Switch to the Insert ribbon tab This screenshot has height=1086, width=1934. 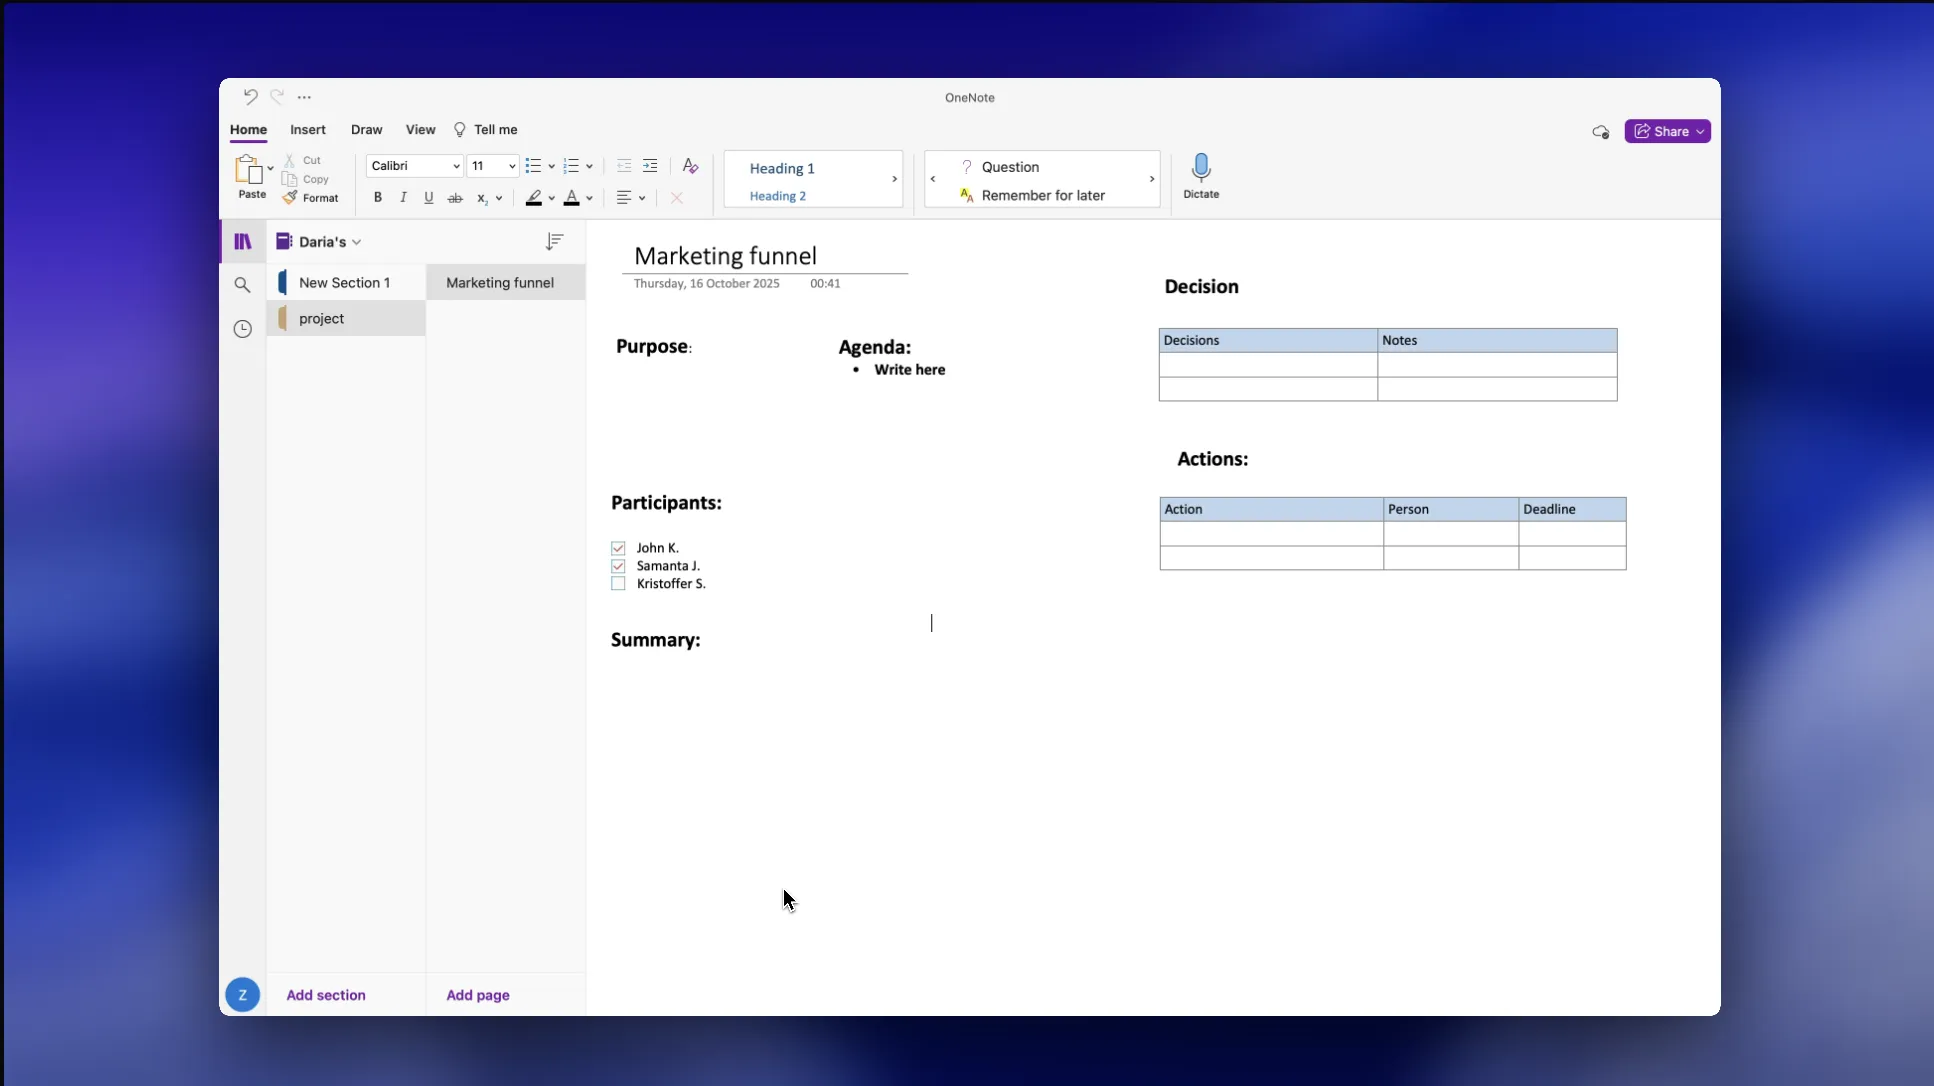pos(307,129)
